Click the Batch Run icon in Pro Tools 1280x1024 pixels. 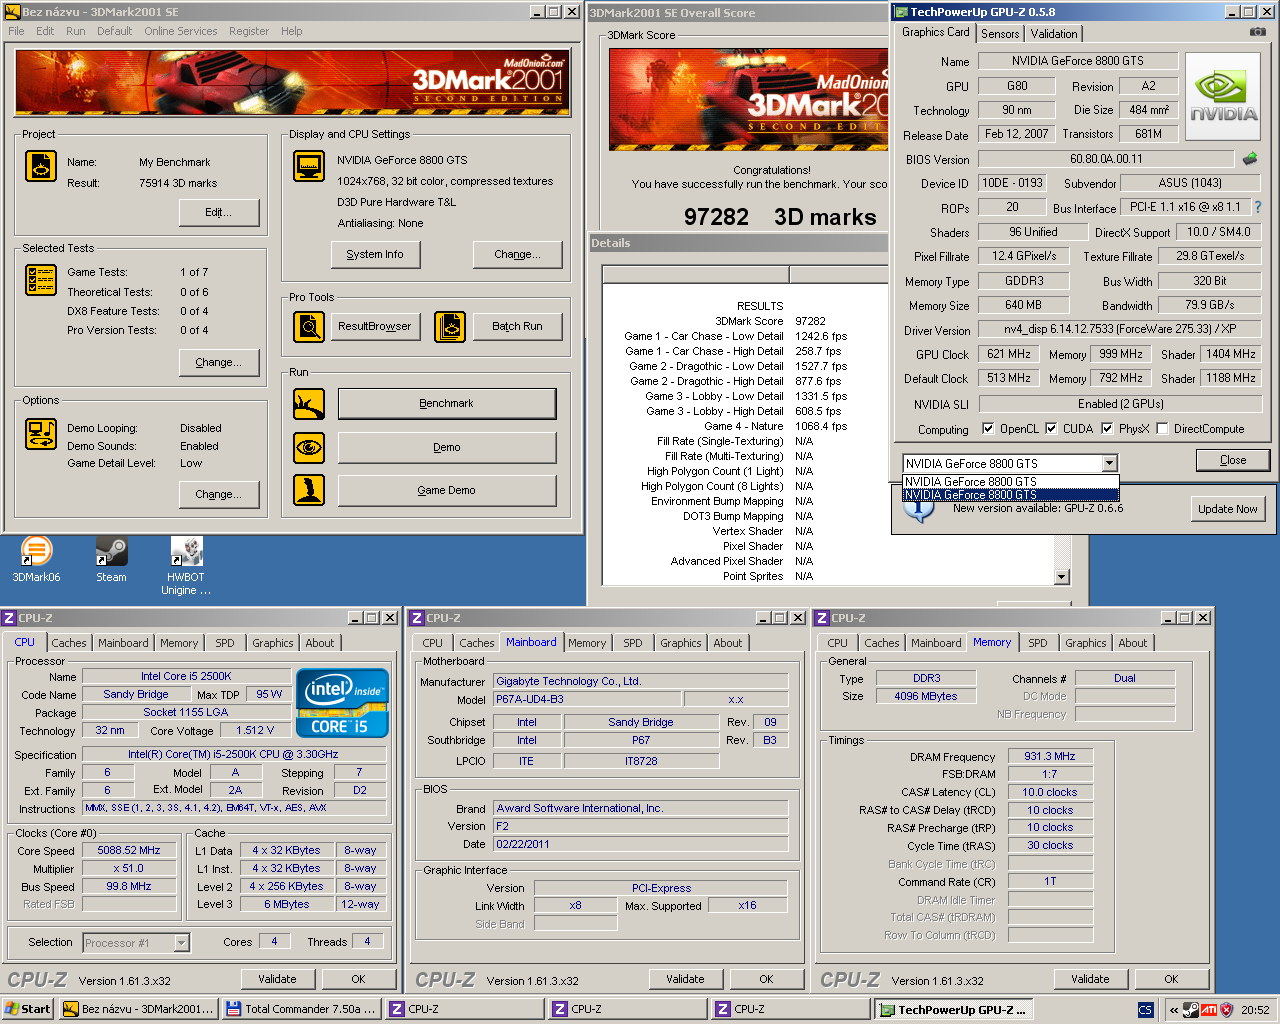[x=450, y=326]
